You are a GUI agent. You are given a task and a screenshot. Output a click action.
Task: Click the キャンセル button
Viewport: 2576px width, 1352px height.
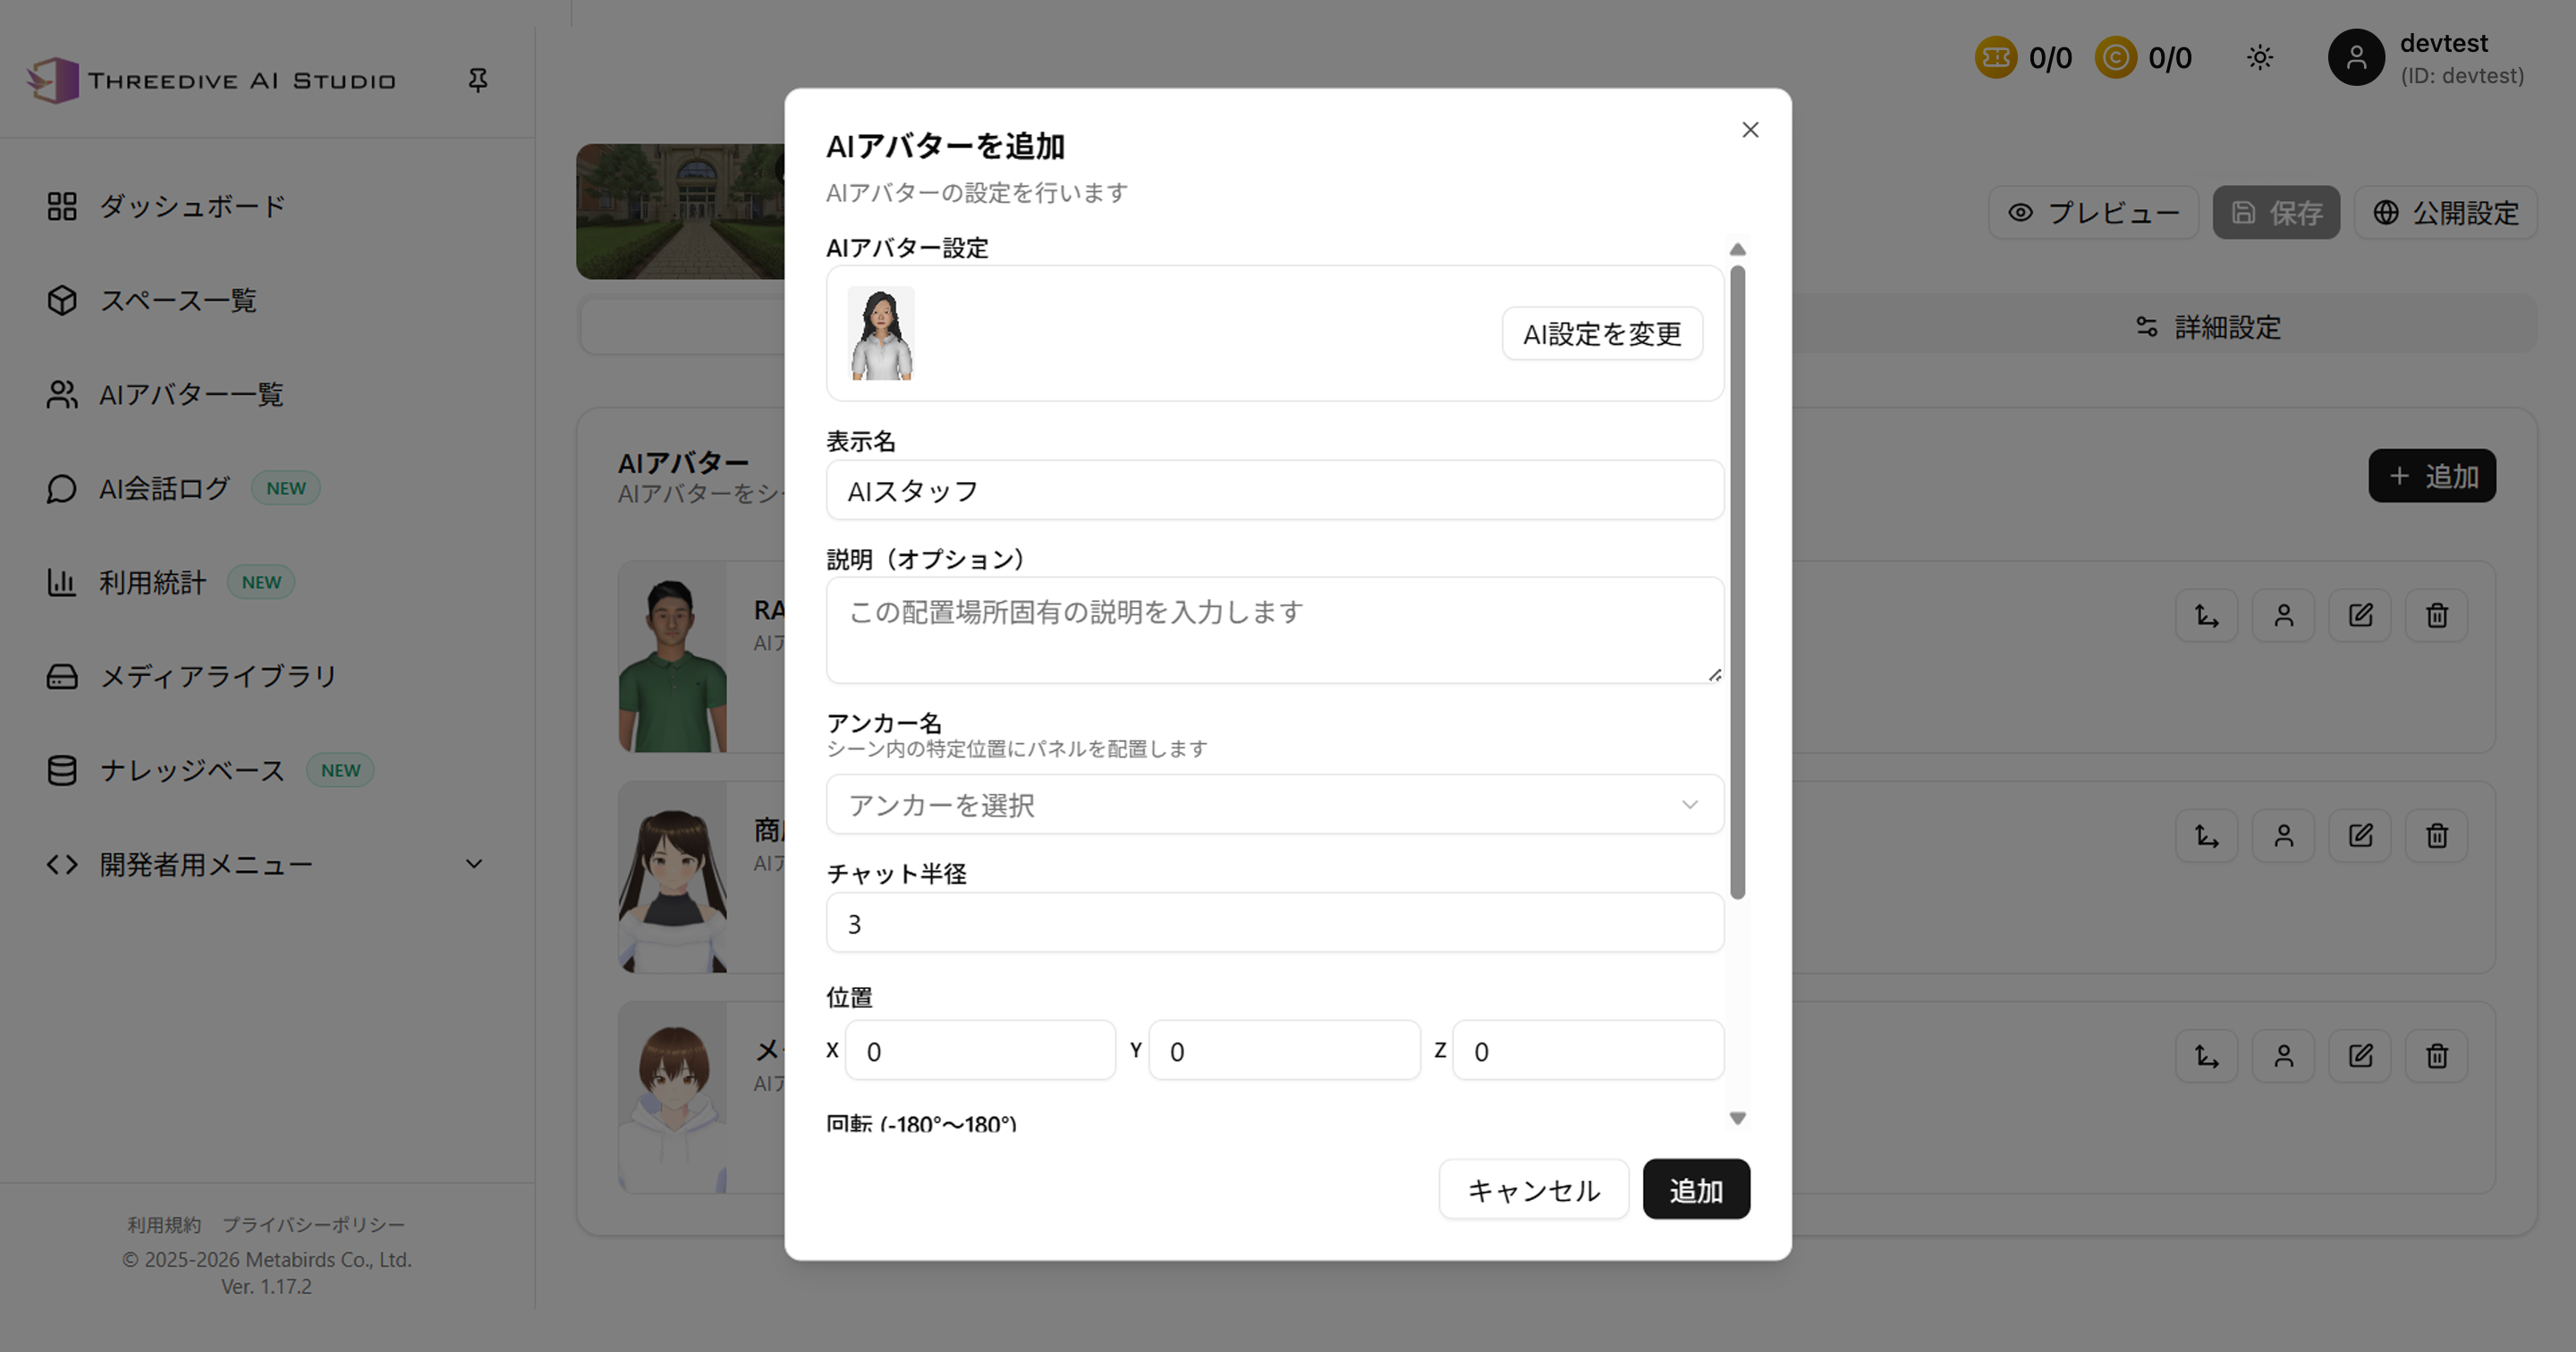pos(1534,1190)
